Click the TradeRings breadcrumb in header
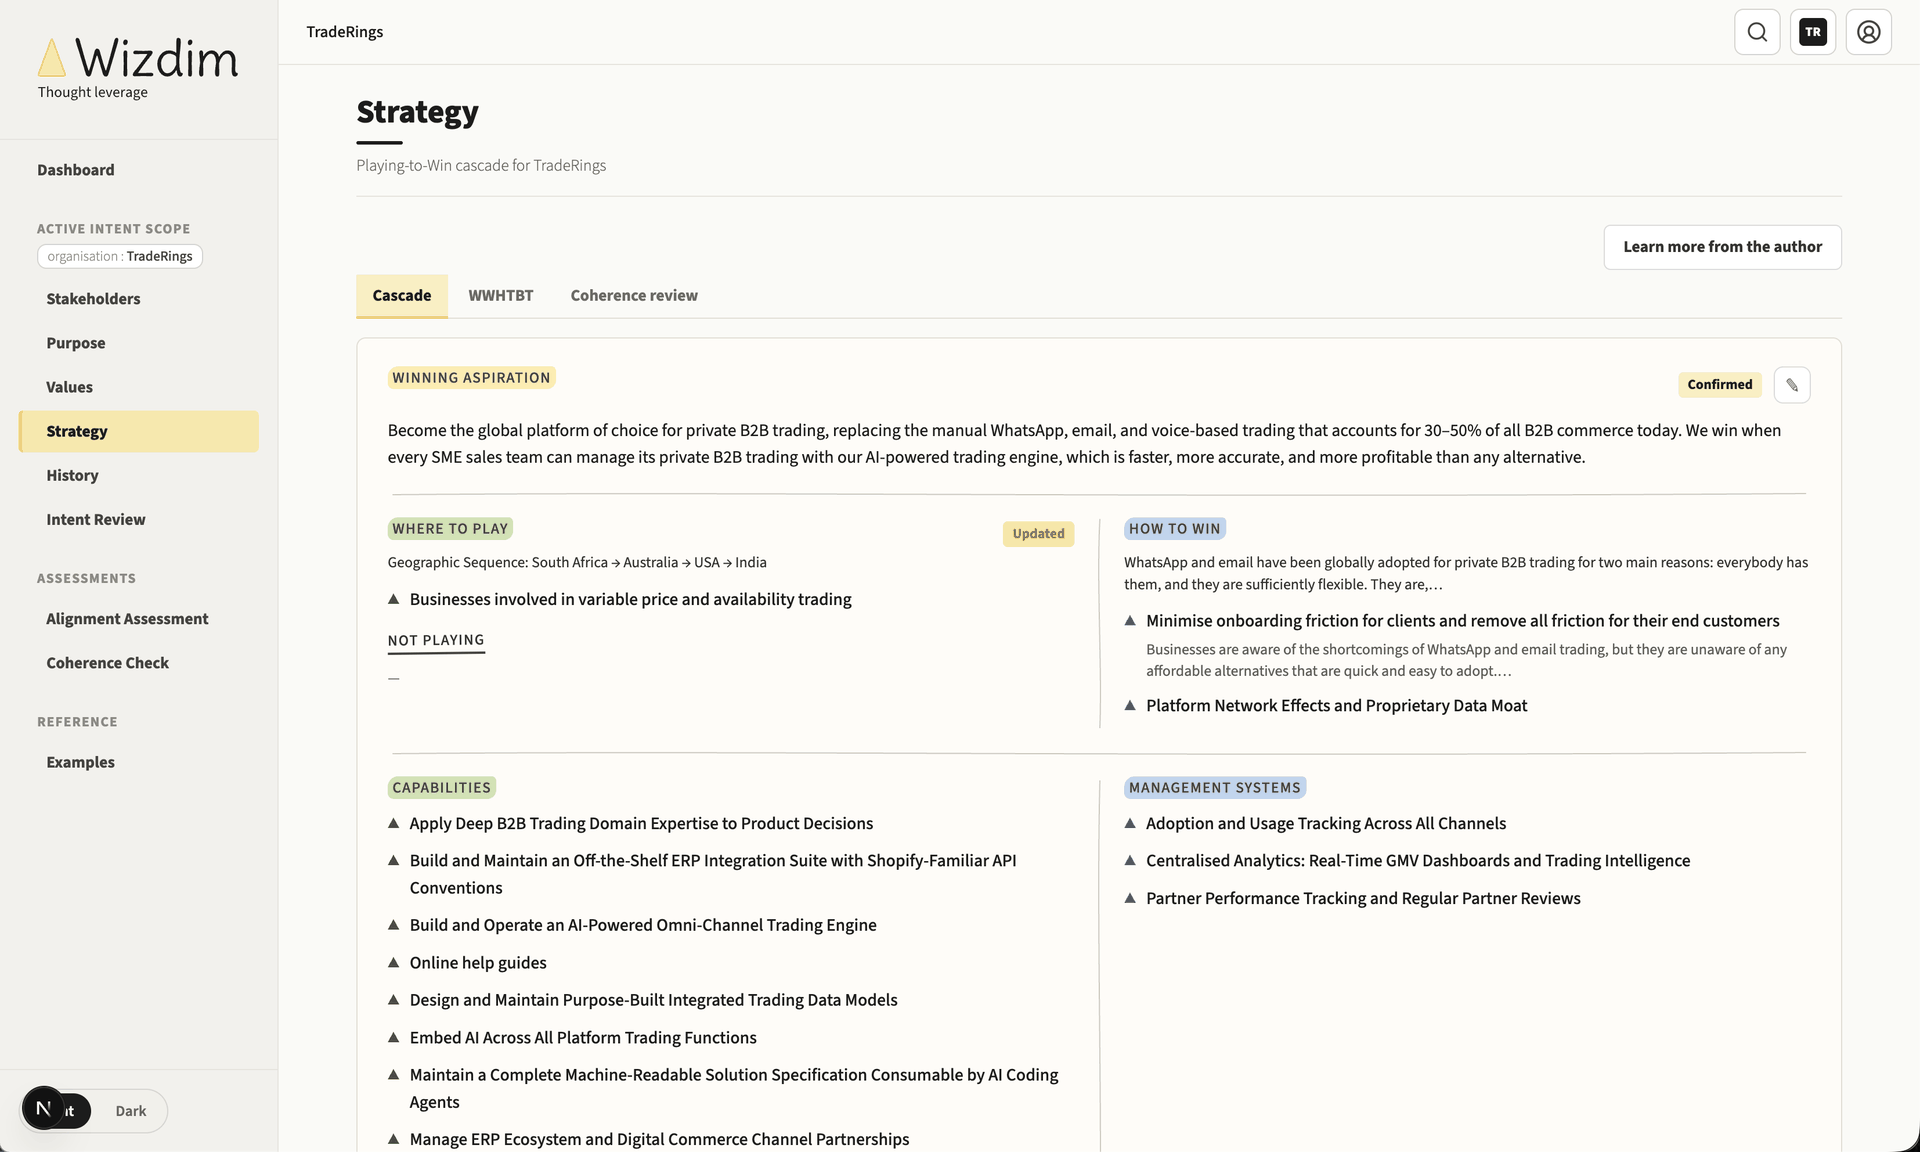1920x1152 pixels. (345, 32)
